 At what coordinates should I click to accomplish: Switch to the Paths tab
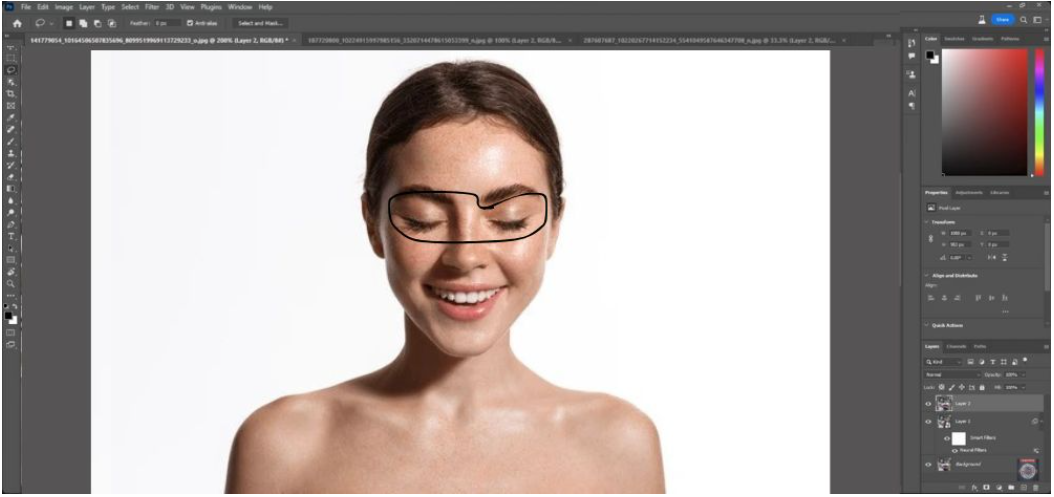pyautogui.click(x=980, y=346)
